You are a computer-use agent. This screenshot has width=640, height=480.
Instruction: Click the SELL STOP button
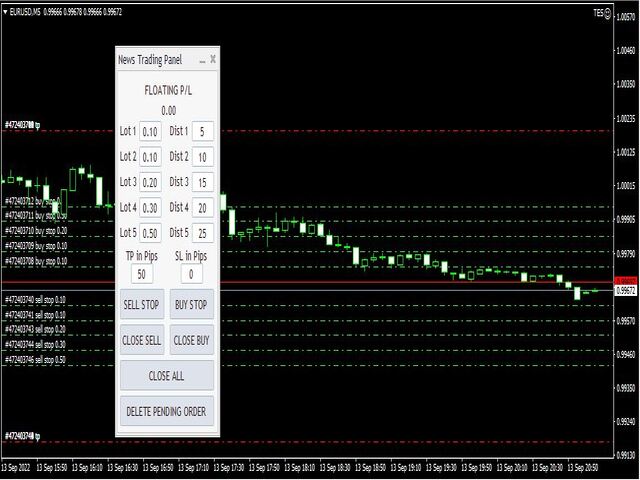coord(142,304)
